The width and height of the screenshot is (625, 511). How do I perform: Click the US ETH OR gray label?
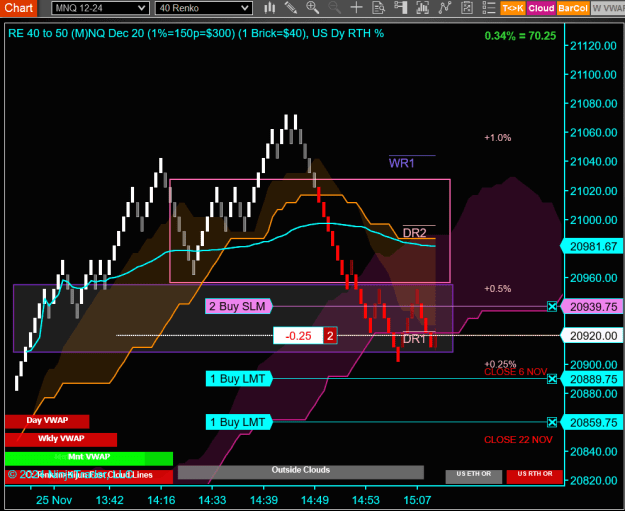tap(474, 476)
